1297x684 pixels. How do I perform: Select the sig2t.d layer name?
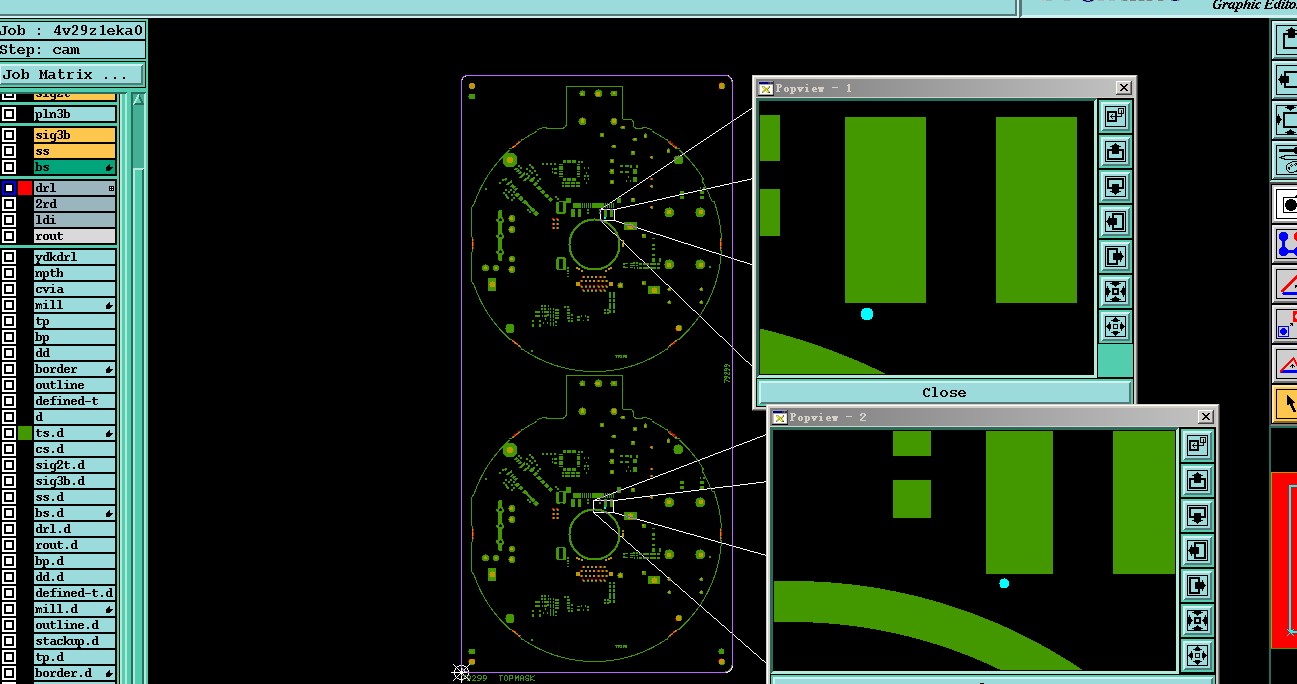click(x=75, y=465)
